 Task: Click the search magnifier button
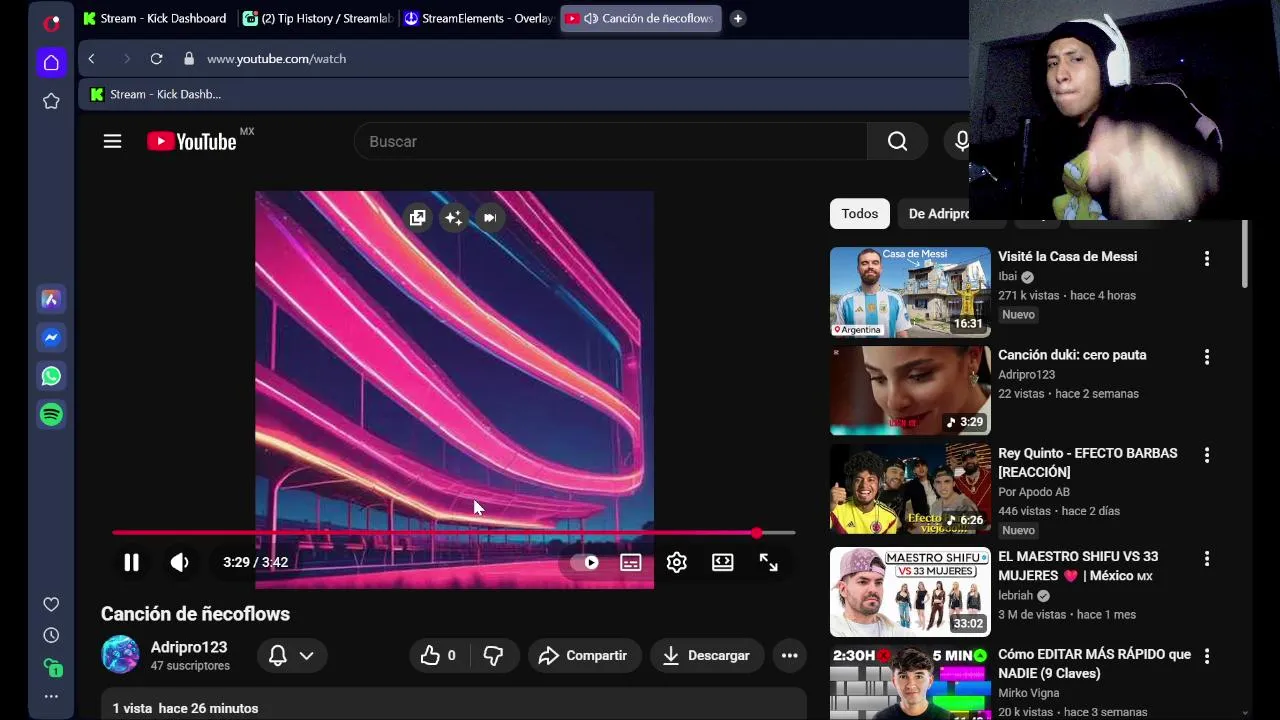tap(897, 142)
